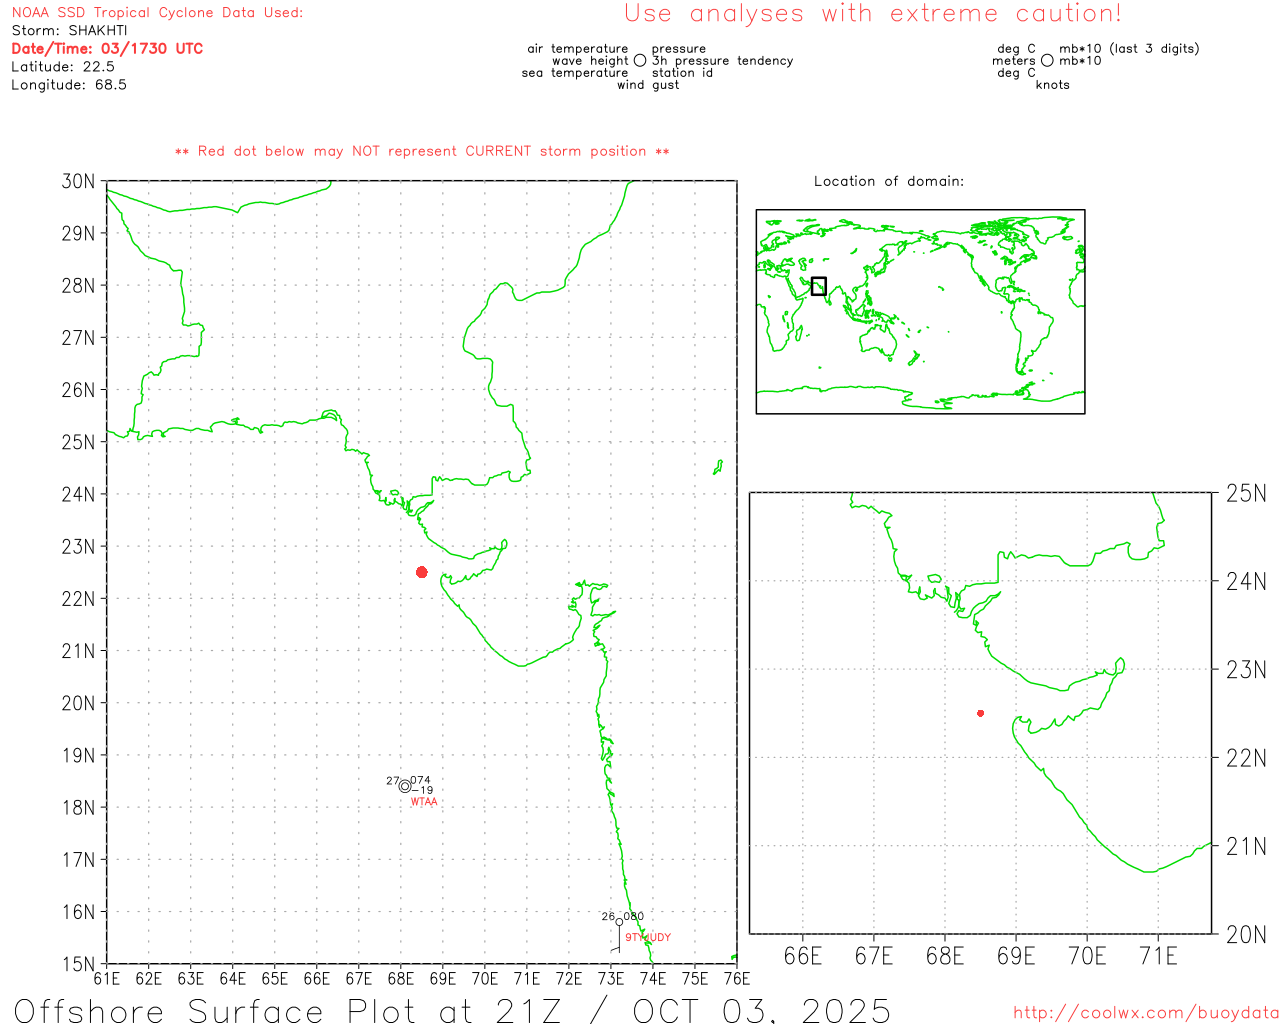
Task: Click the WTAA station id label
Action: 424,802
